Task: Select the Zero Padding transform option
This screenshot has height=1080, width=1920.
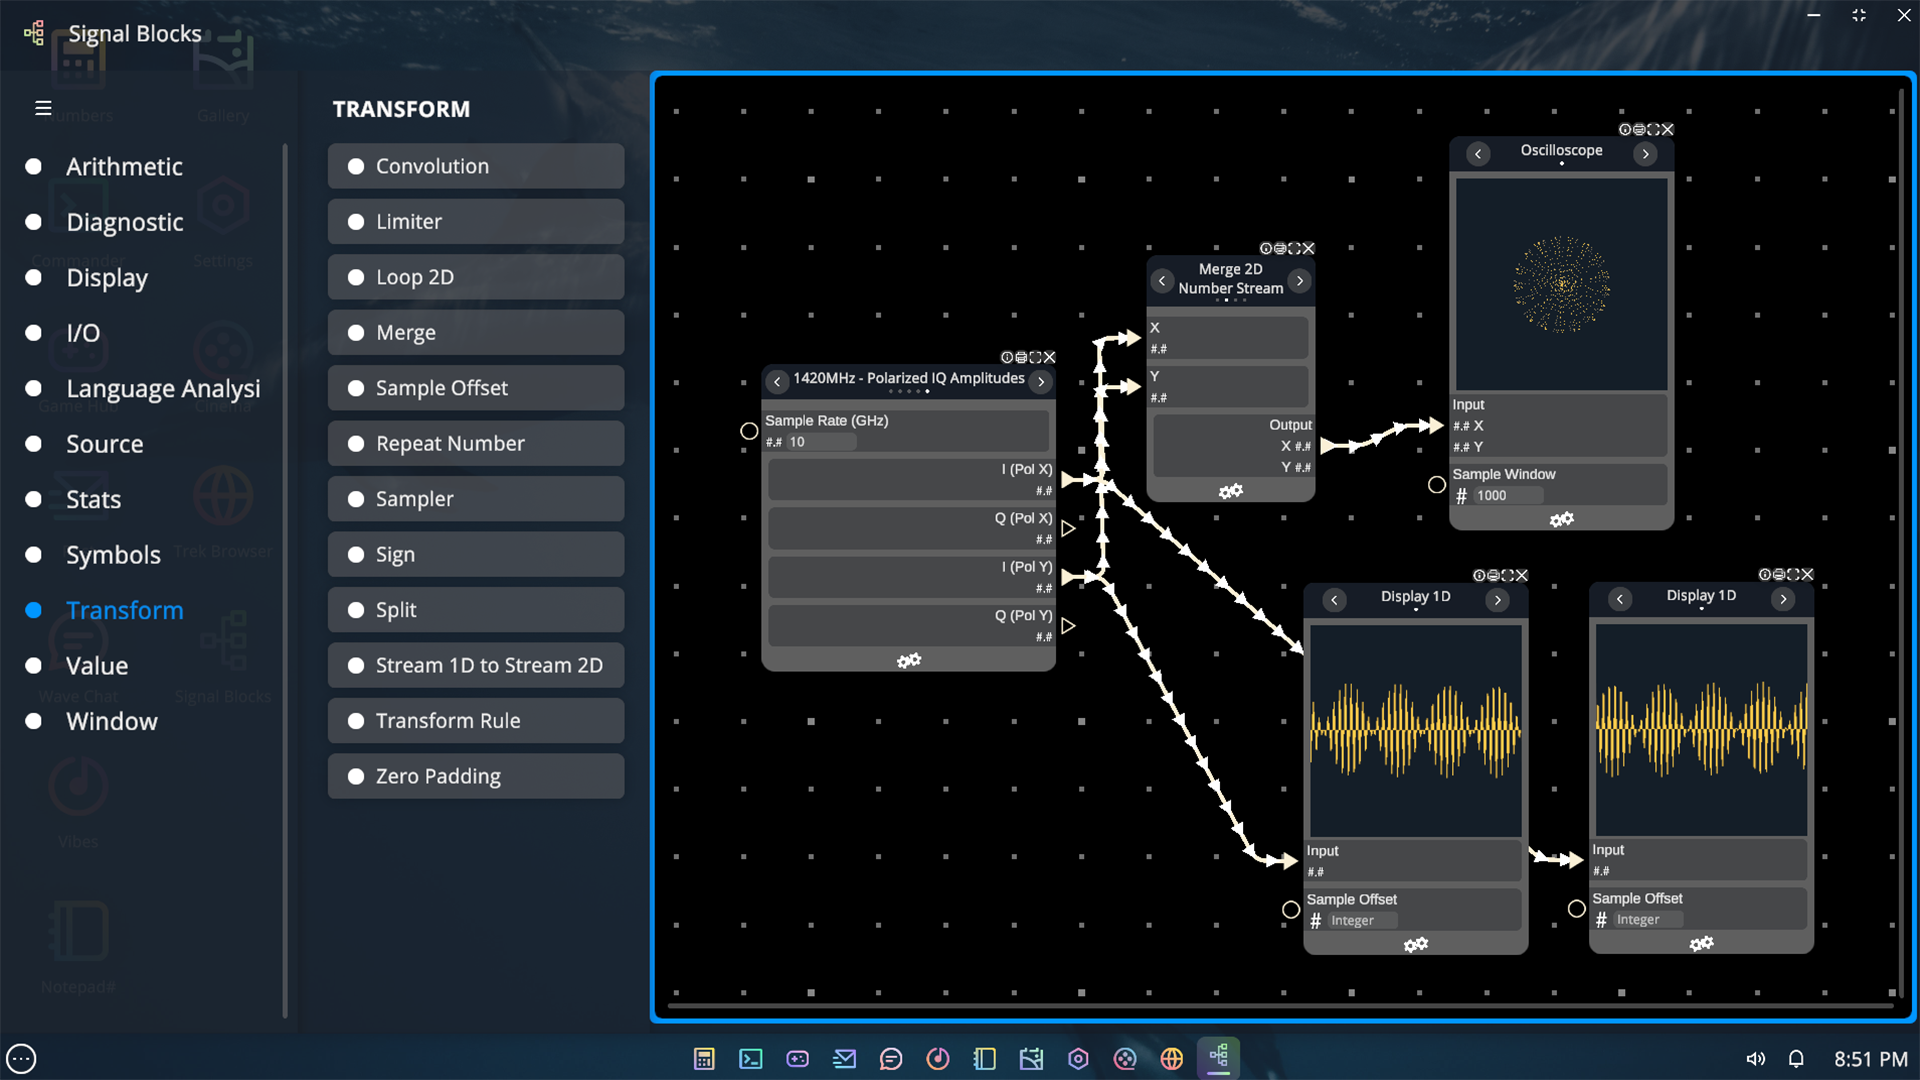Action: (475, 775)
